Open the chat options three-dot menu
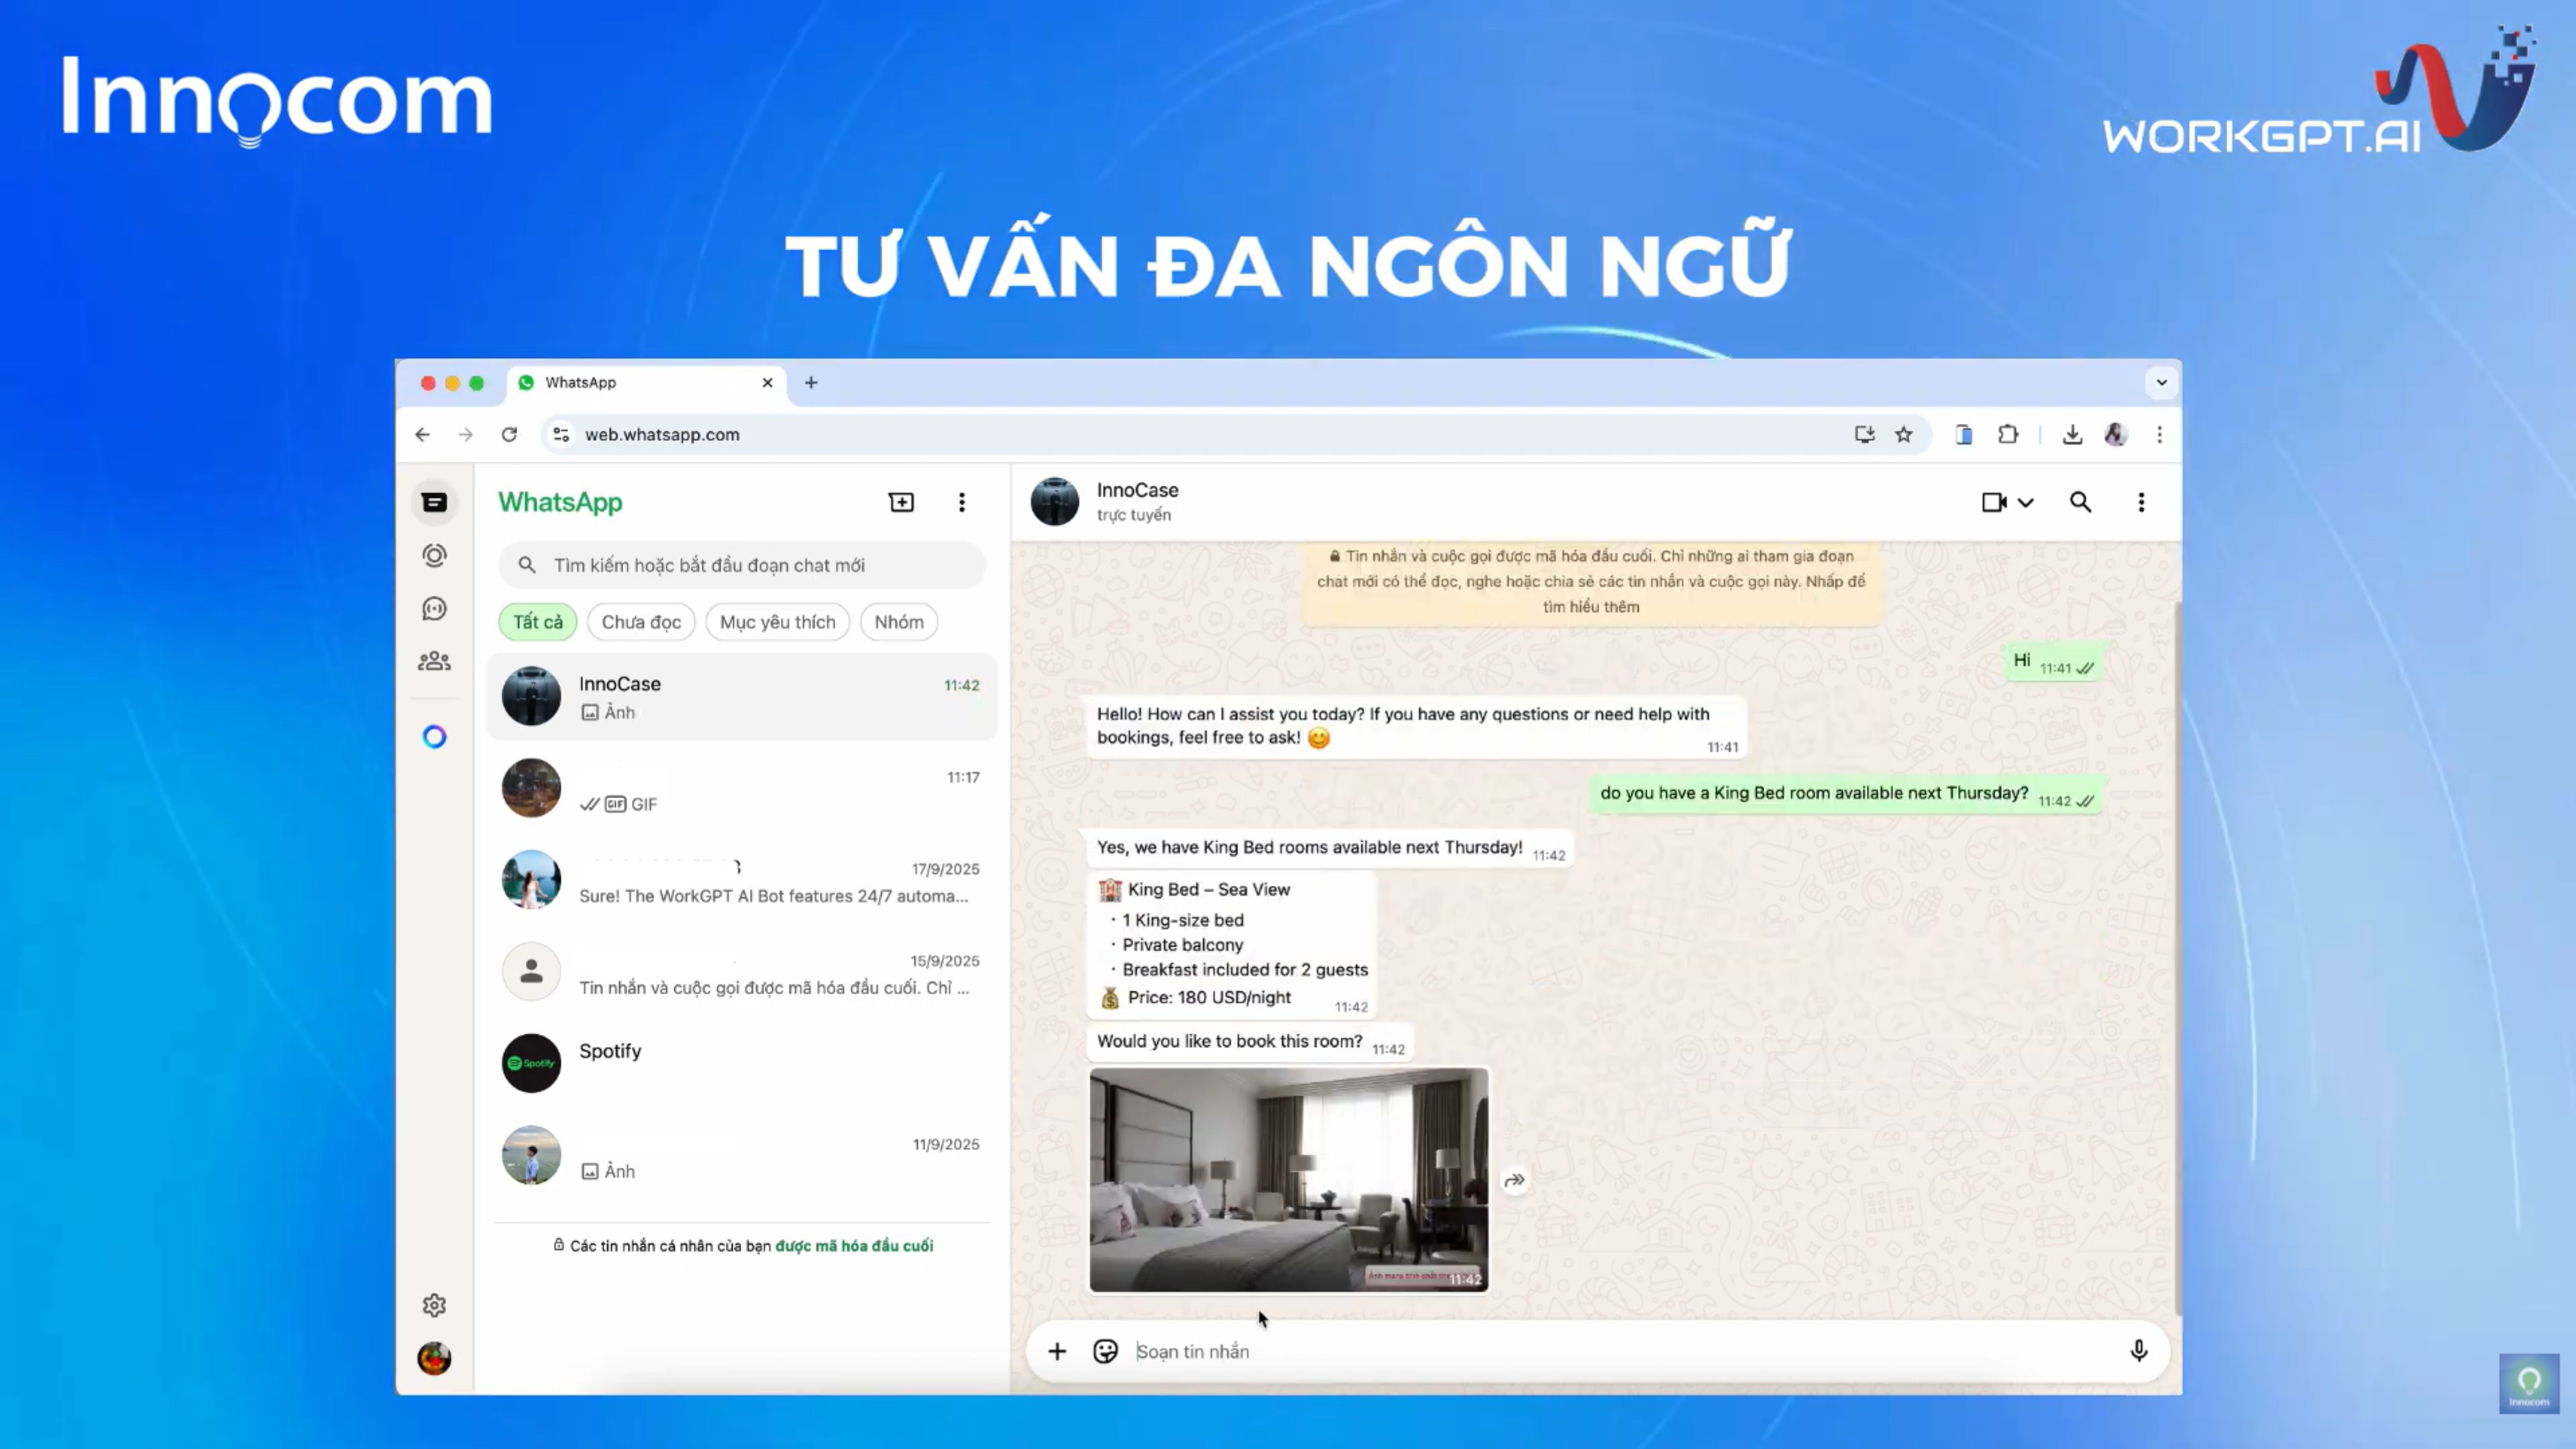 (x=2141, y=503)
